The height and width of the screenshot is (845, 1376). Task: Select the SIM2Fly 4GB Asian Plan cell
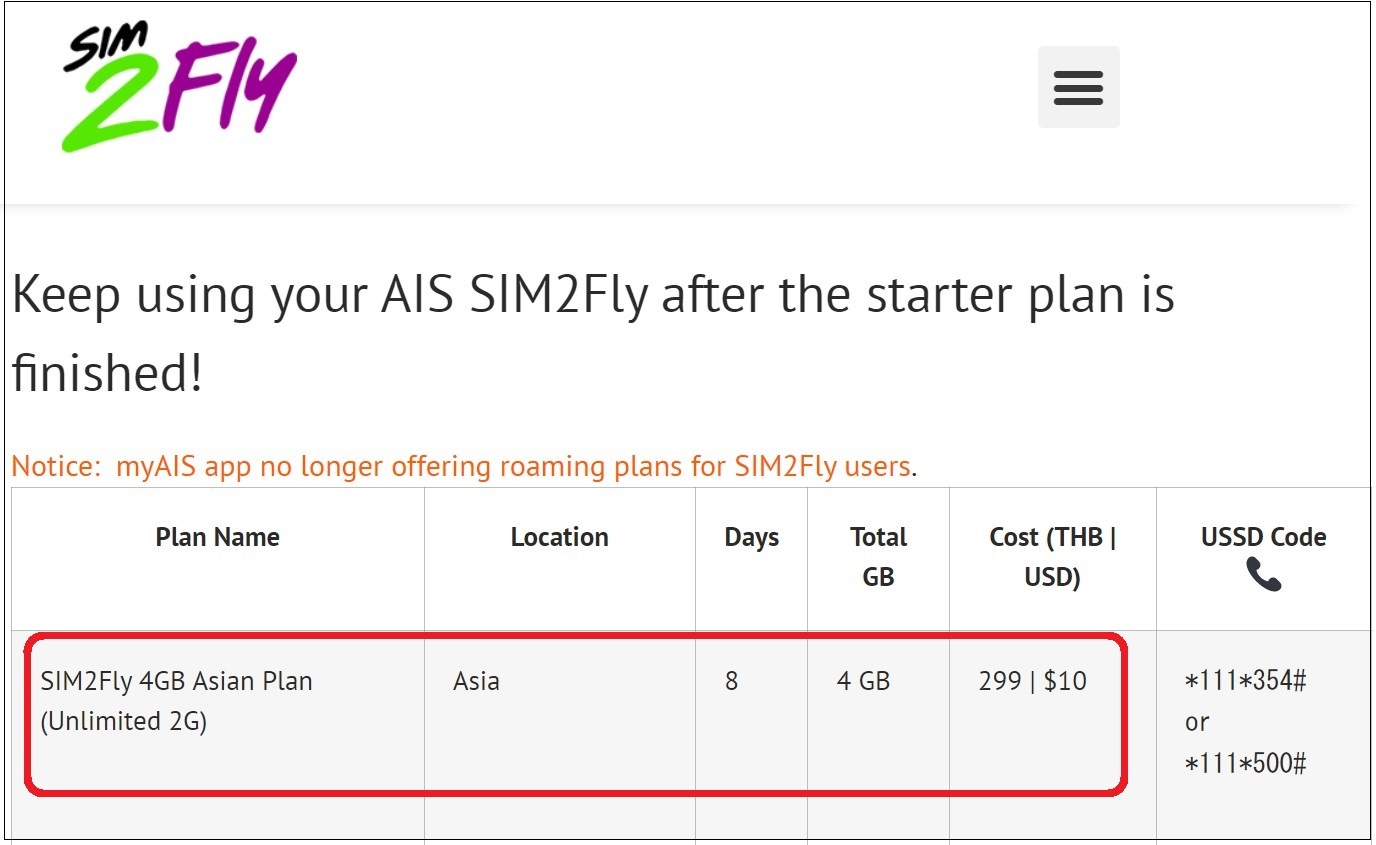click(x=176, y=681)
